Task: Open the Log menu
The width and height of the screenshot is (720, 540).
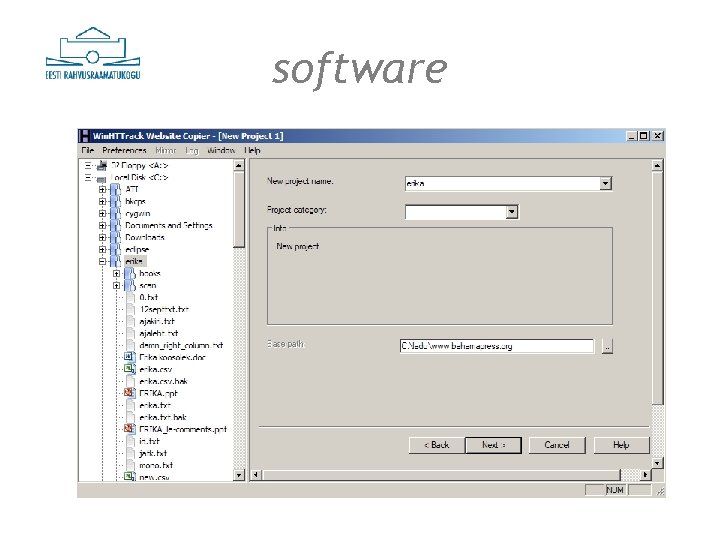Action: coord(192,151)
